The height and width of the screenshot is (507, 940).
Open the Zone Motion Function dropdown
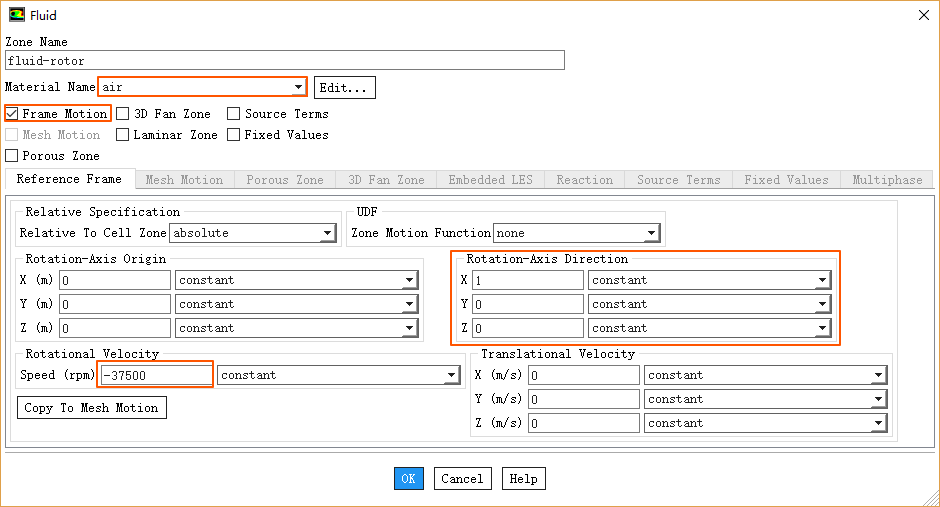pyautogui.click(x=651, y=234)
